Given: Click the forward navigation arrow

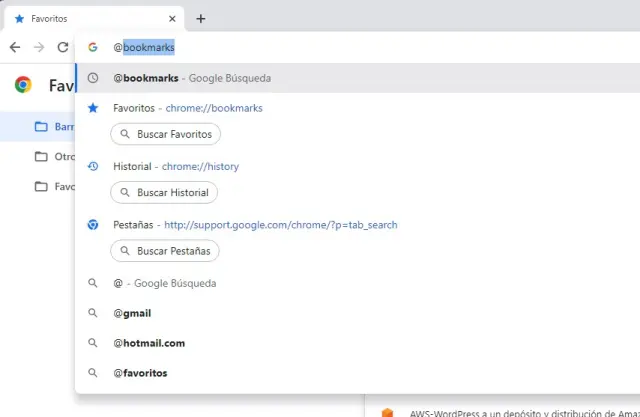Looking at the screenshot, I should 39,47.
